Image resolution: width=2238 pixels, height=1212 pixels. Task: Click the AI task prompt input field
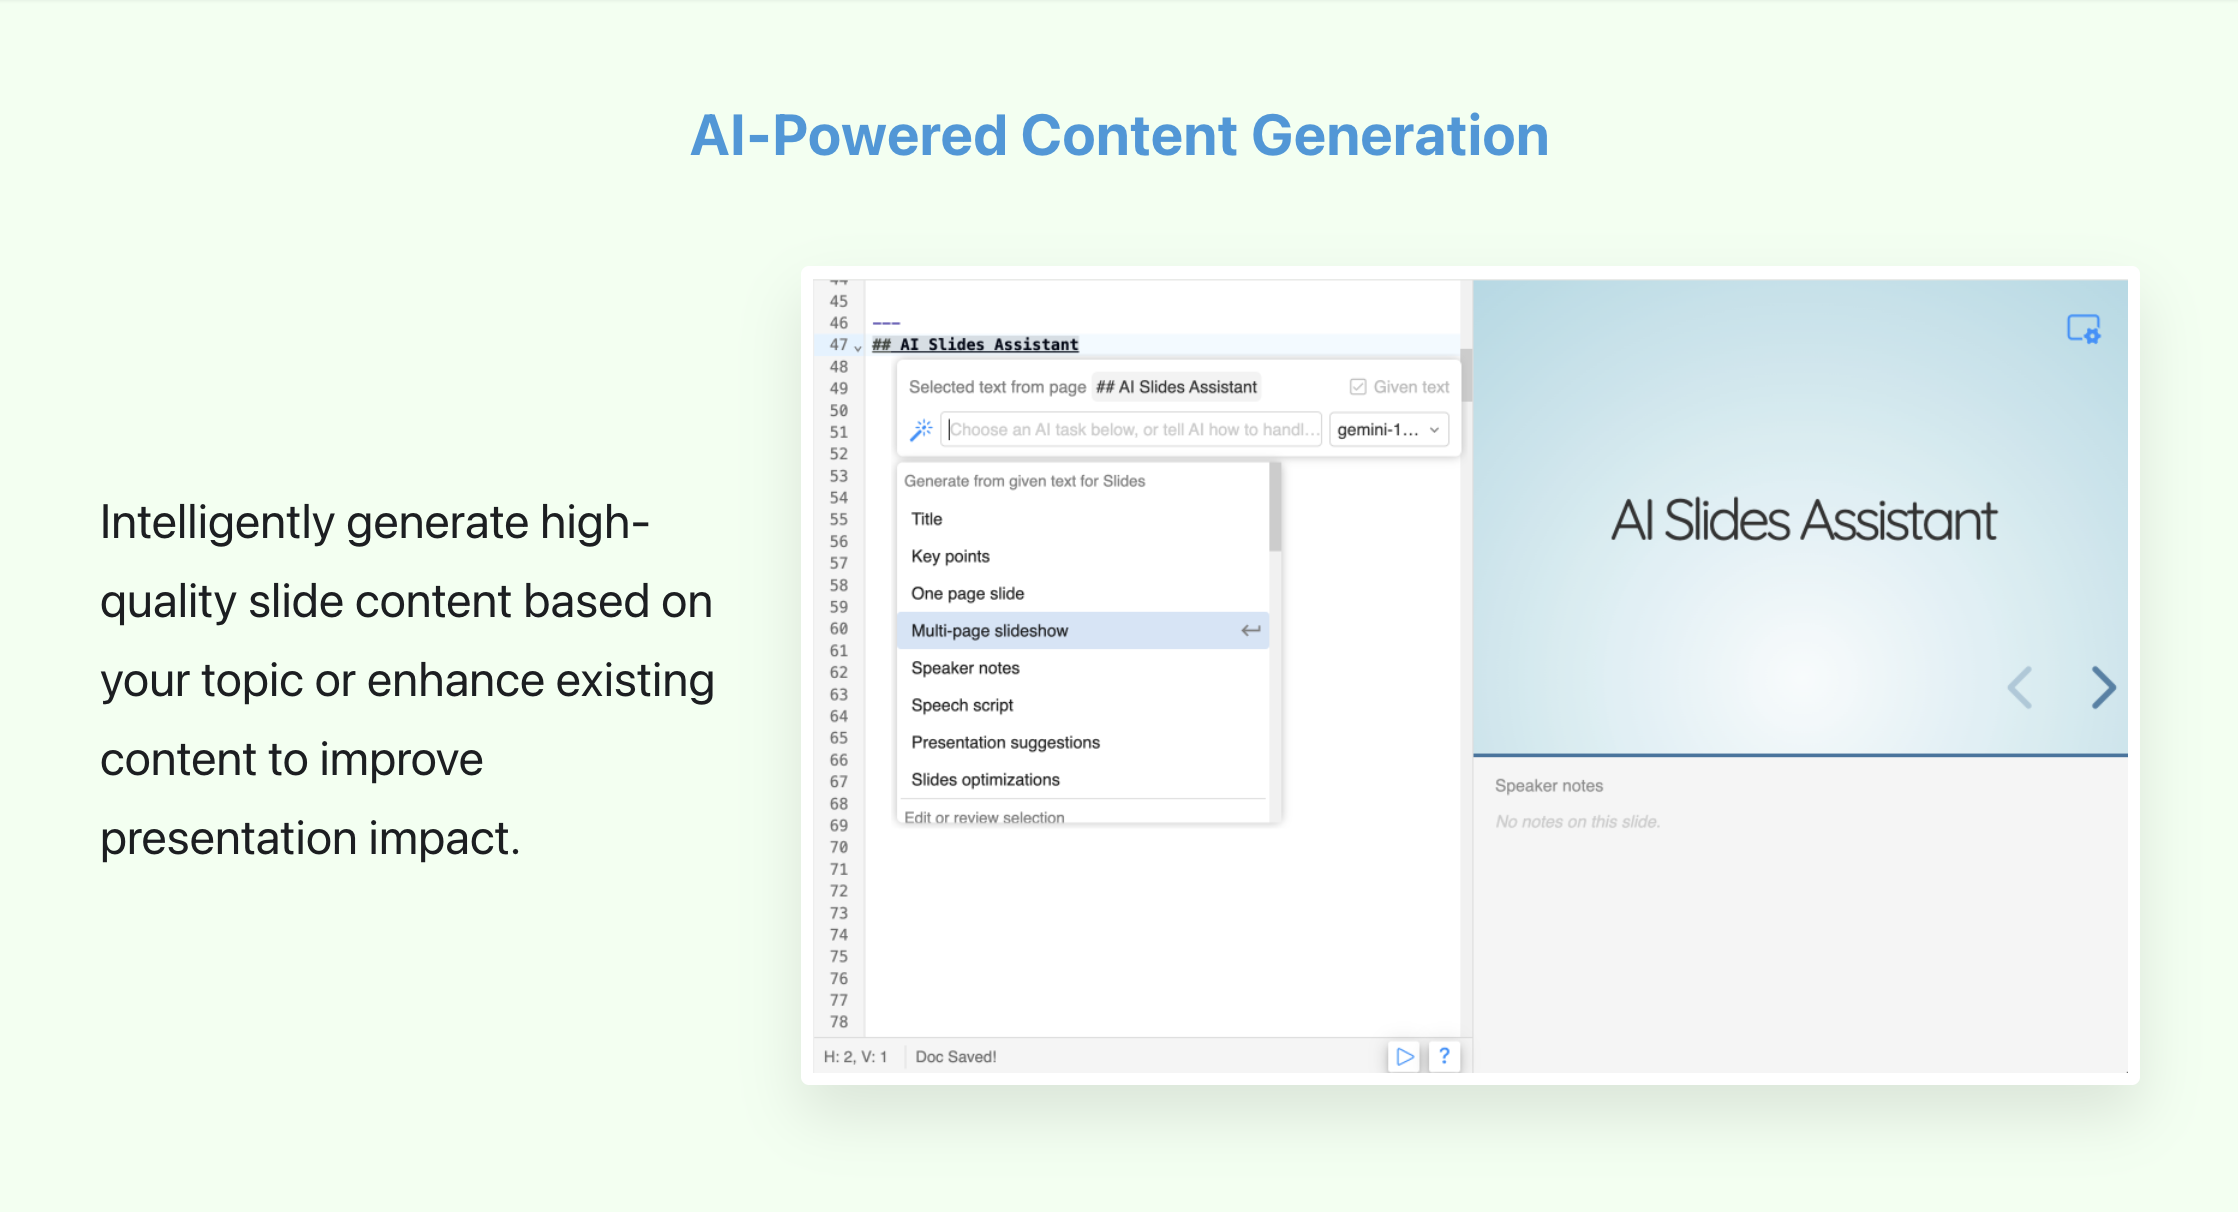coord(1130,430)
